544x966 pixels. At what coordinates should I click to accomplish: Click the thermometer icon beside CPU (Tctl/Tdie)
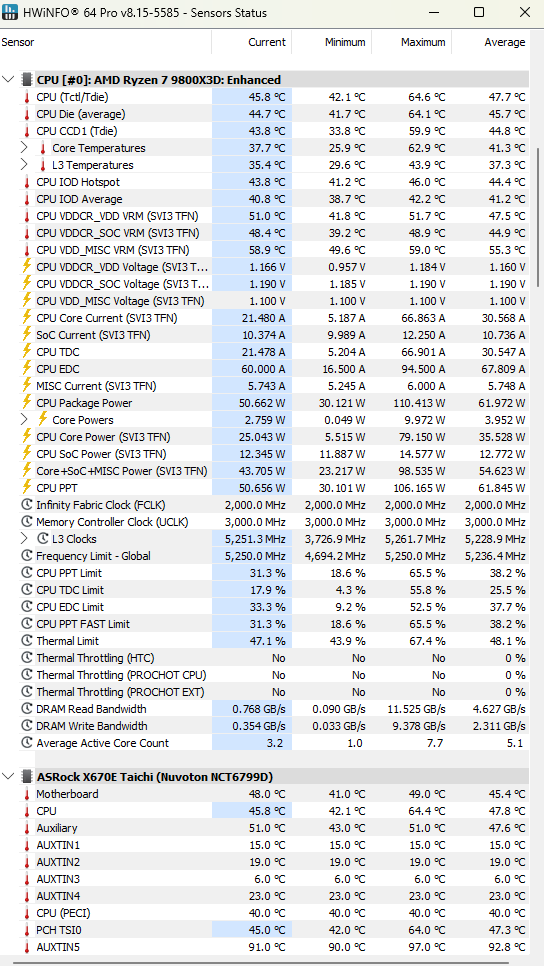tap(26, 97)
